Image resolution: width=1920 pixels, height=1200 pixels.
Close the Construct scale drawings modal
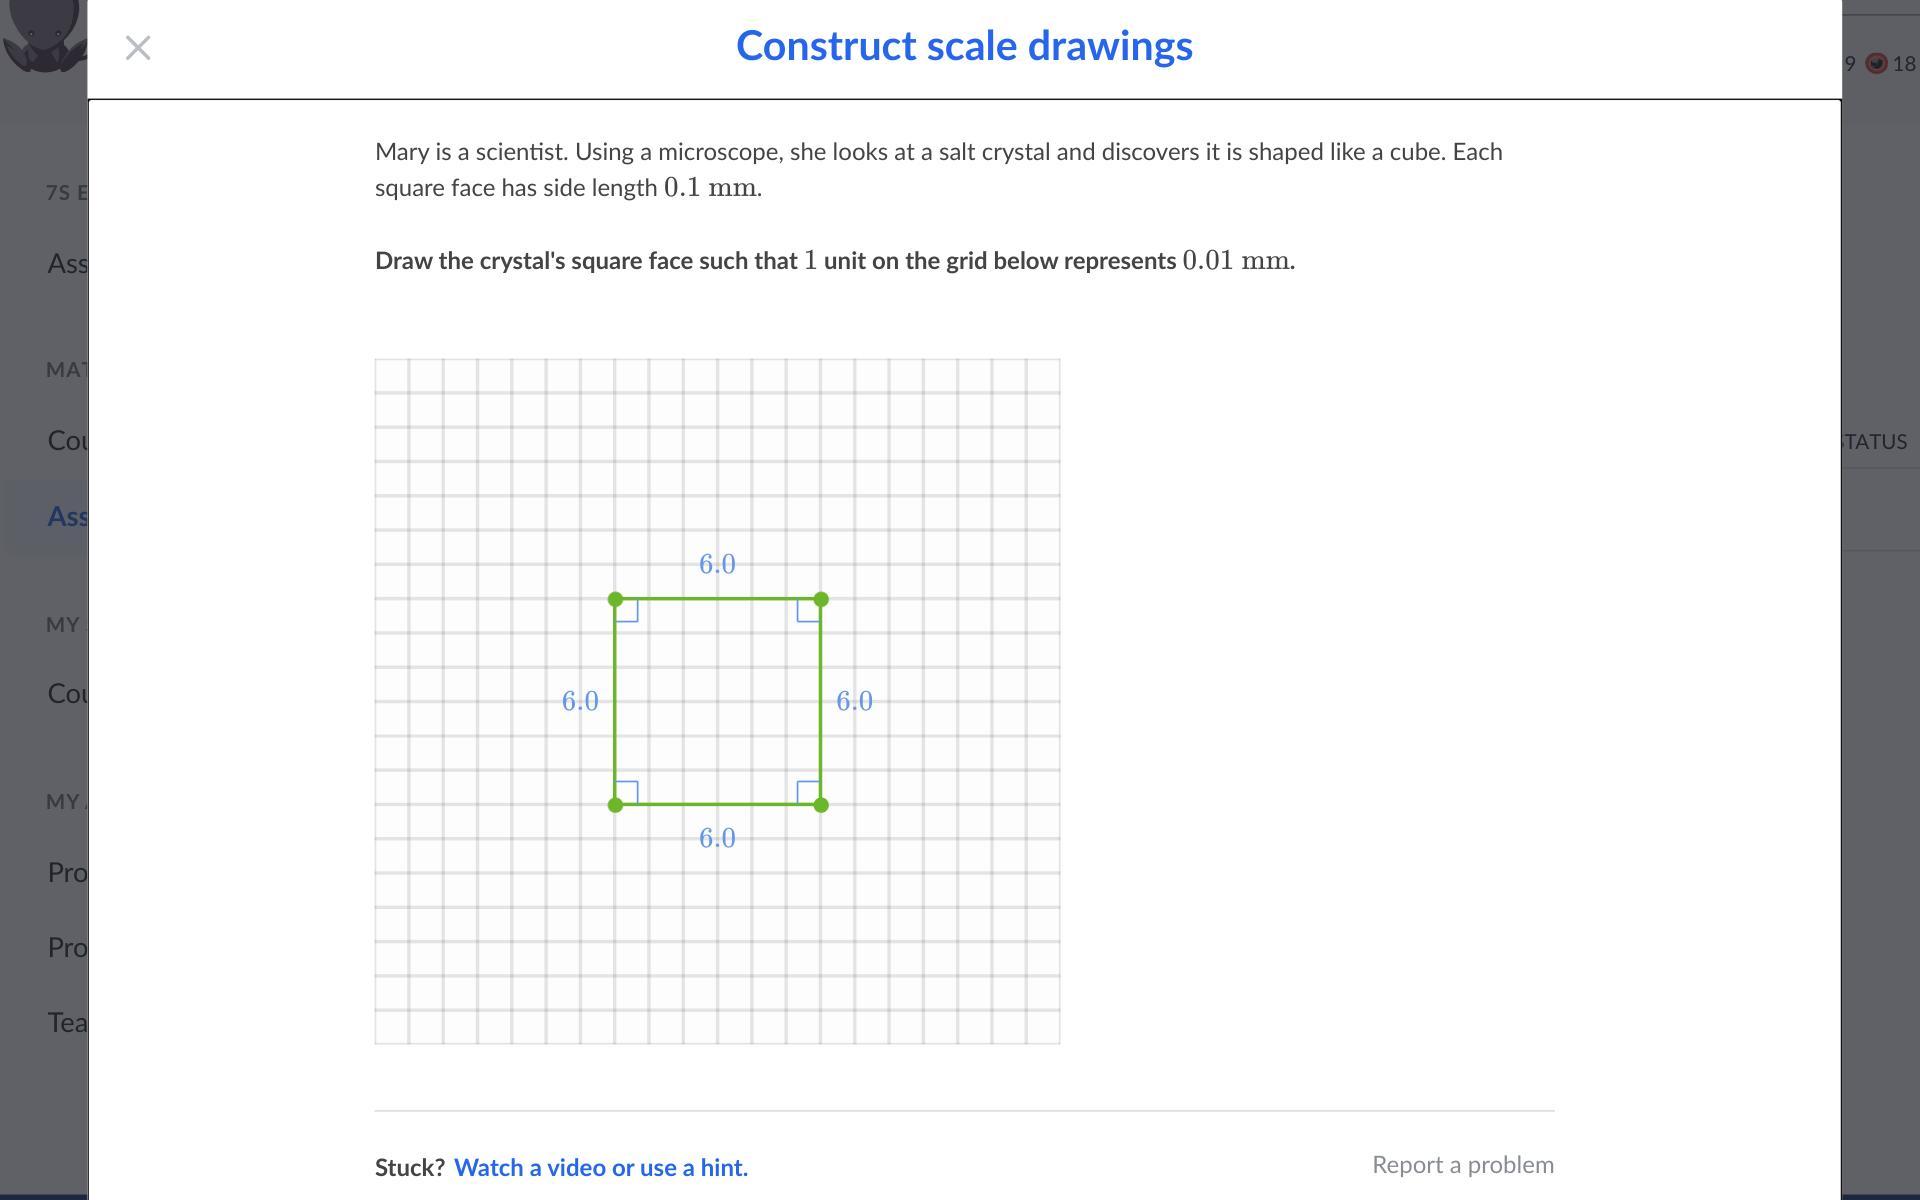[x=138, y=48]
